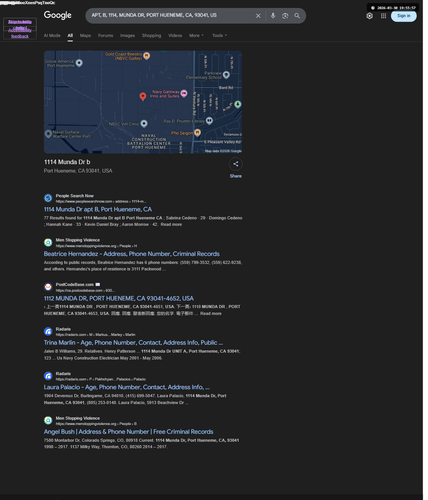
Task: Expand the More search filters dropdown
Action: (x=196, y=35)
